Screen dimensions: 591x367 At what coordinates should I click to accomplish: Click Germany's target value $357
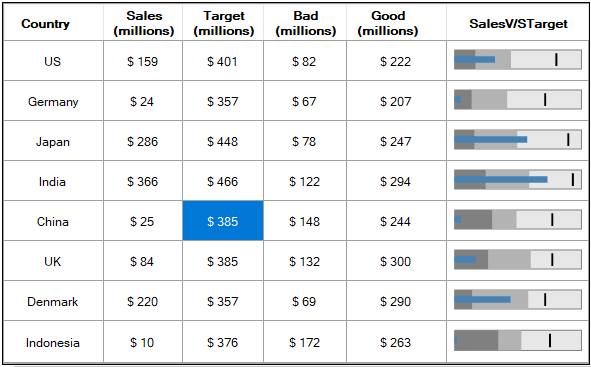click(x=223, y=101)
